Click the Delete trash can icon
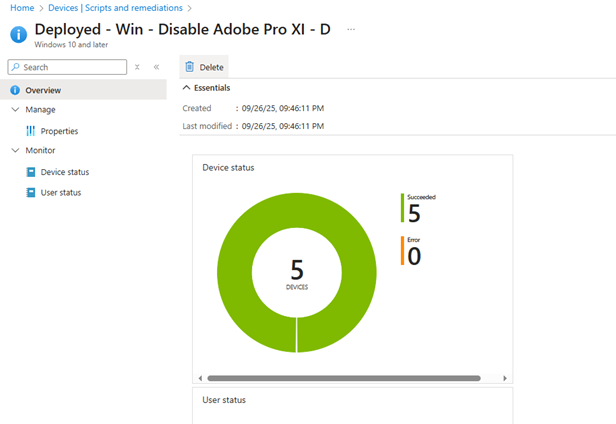Viewport: 616px width, 424px height. click(190, 67)
